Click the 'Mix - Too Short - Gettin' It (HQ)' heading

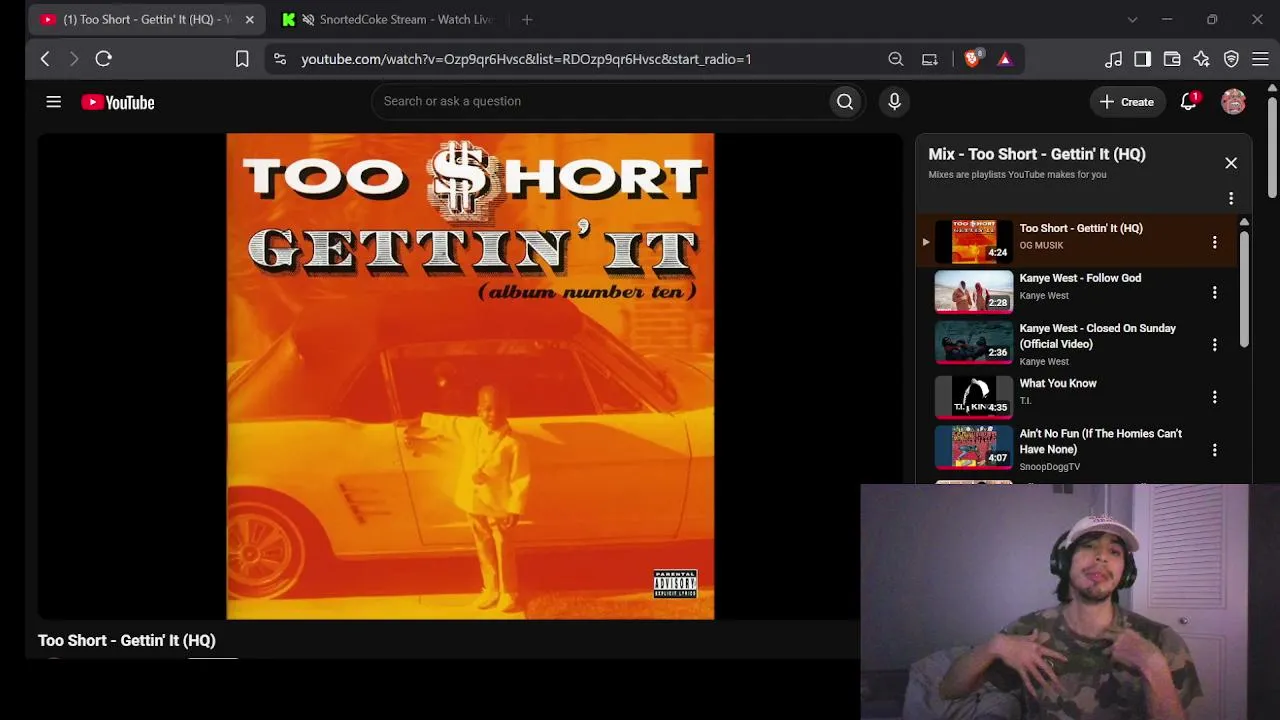point(1037,154)
